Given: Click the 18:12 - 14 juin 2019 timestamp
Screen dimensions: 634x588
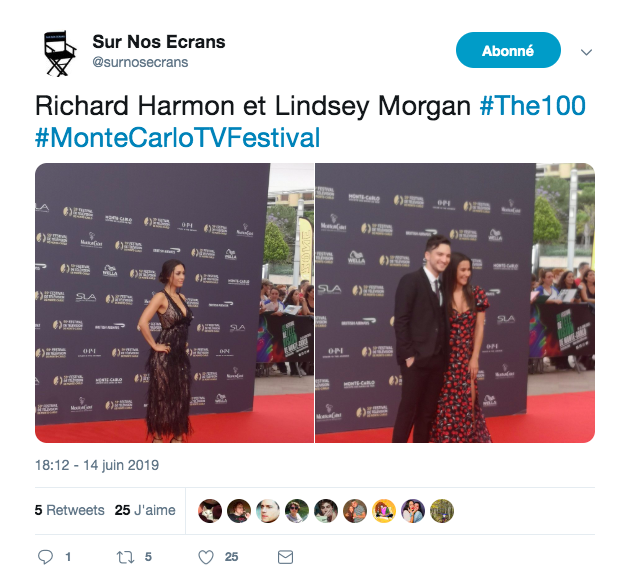Looking at the screenshot, I should 97,465.
